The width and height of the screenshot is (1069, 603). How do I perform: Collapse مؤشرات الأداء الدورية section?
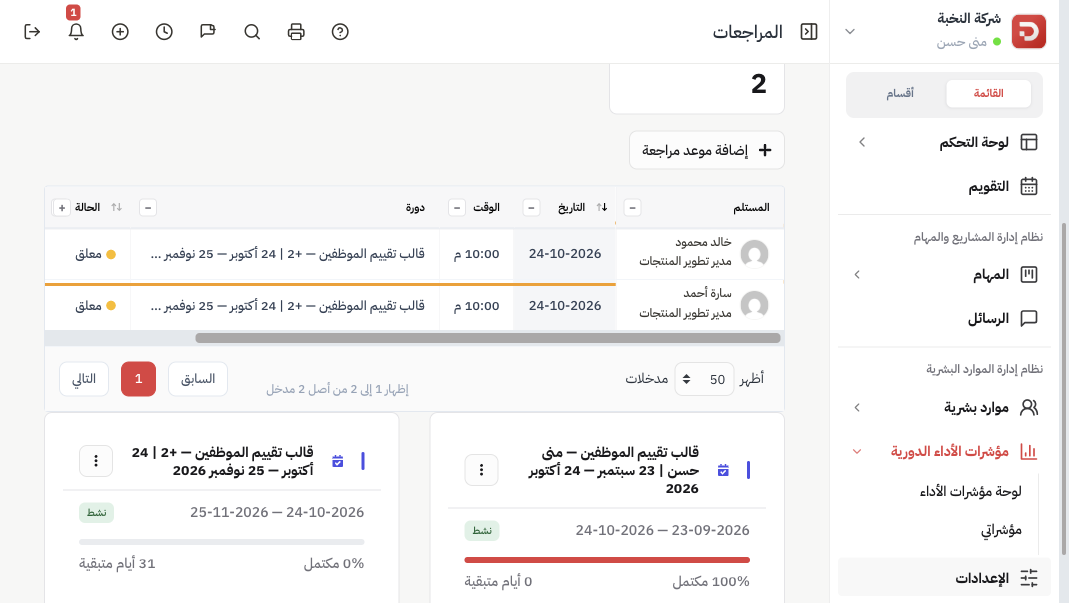click(x=857, y=451)
